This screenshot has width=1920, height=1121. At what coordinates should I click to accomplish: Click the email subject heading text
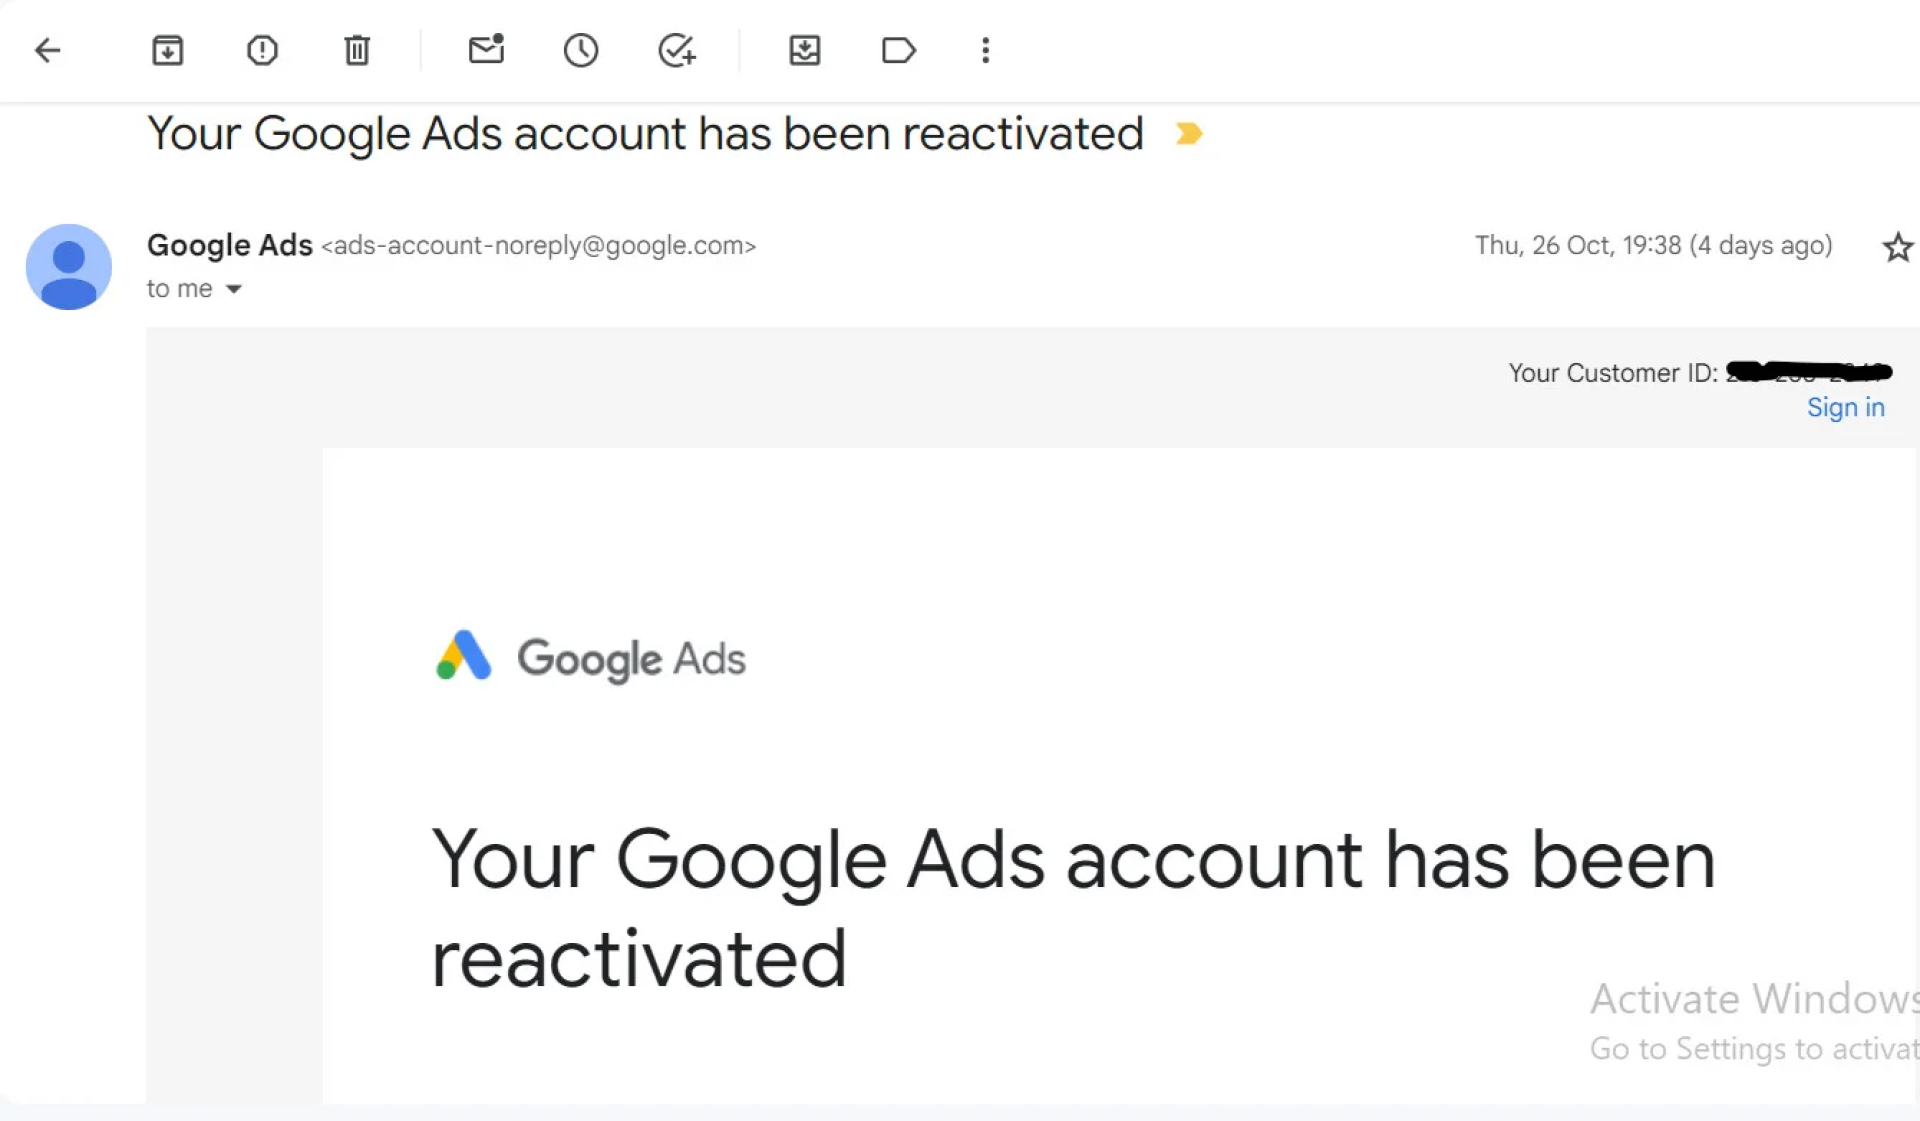click(645, 133)
